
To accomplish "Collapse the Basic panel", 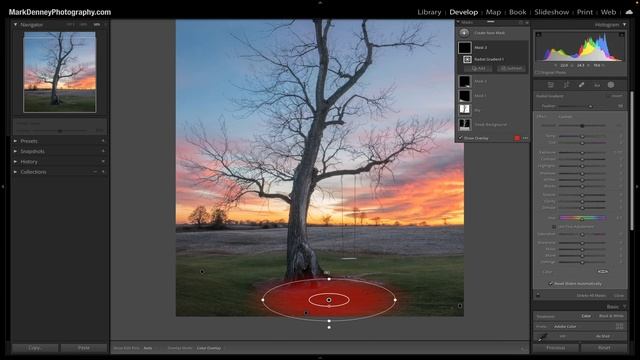I will [x=624, y=307].
